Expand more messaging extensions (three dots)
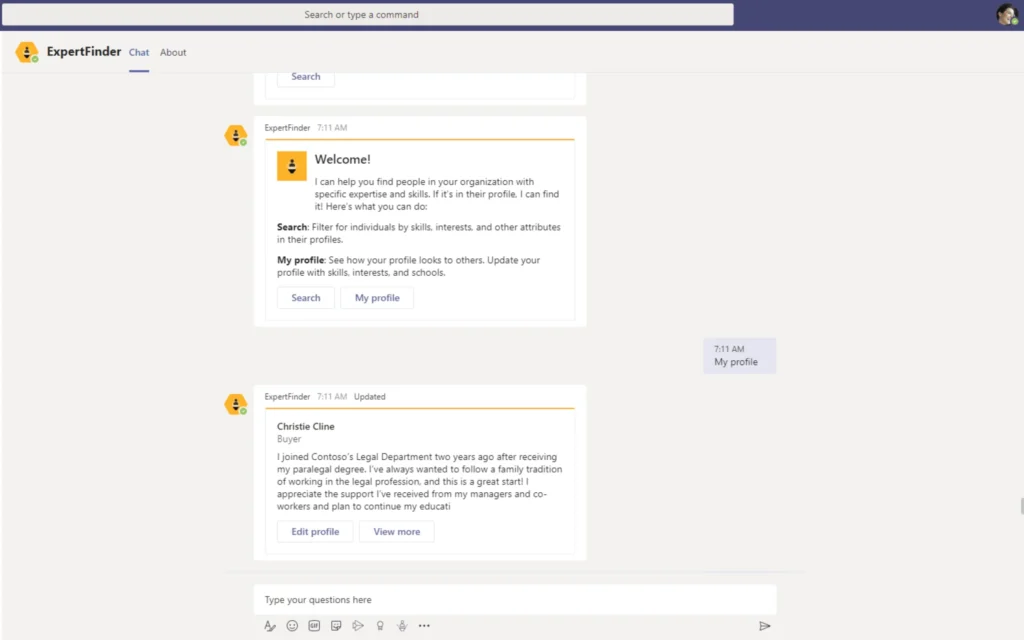 click(424, 626)
